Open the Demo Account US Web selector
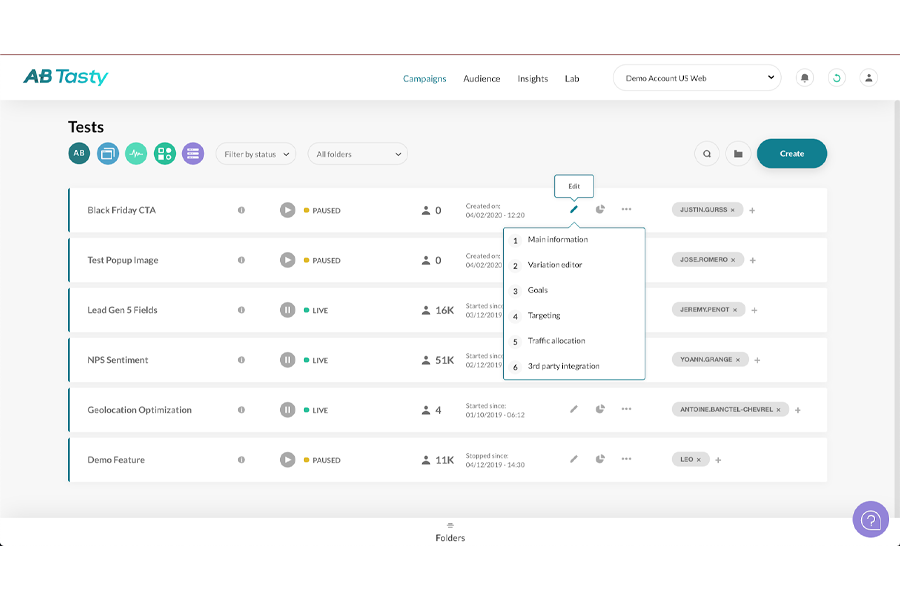The width and height of the screenshot is (900, 600). (x=697, y=78)
